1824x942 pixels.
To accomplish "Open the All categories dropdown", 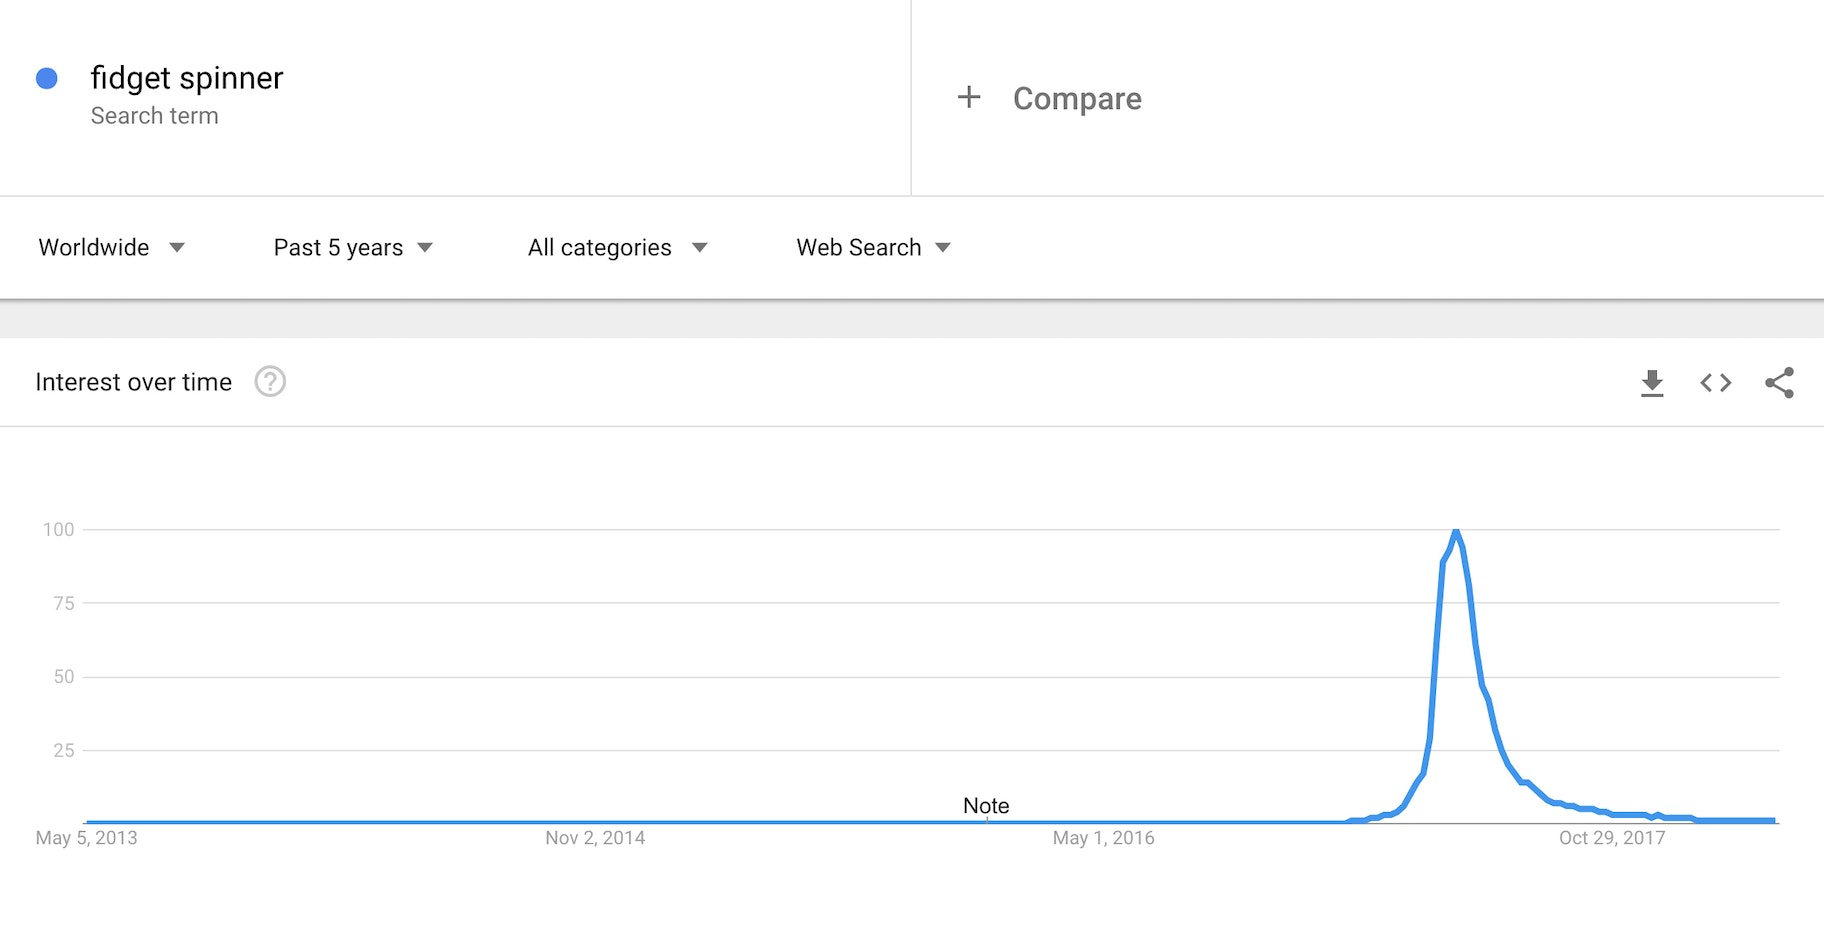I will point(617,248).
